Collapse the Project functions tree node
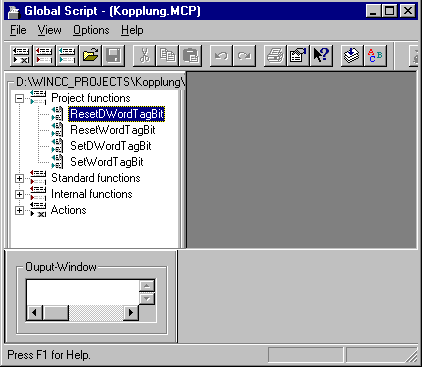Image resolution: width=422 pixels, height=368 pixels. 19,98
